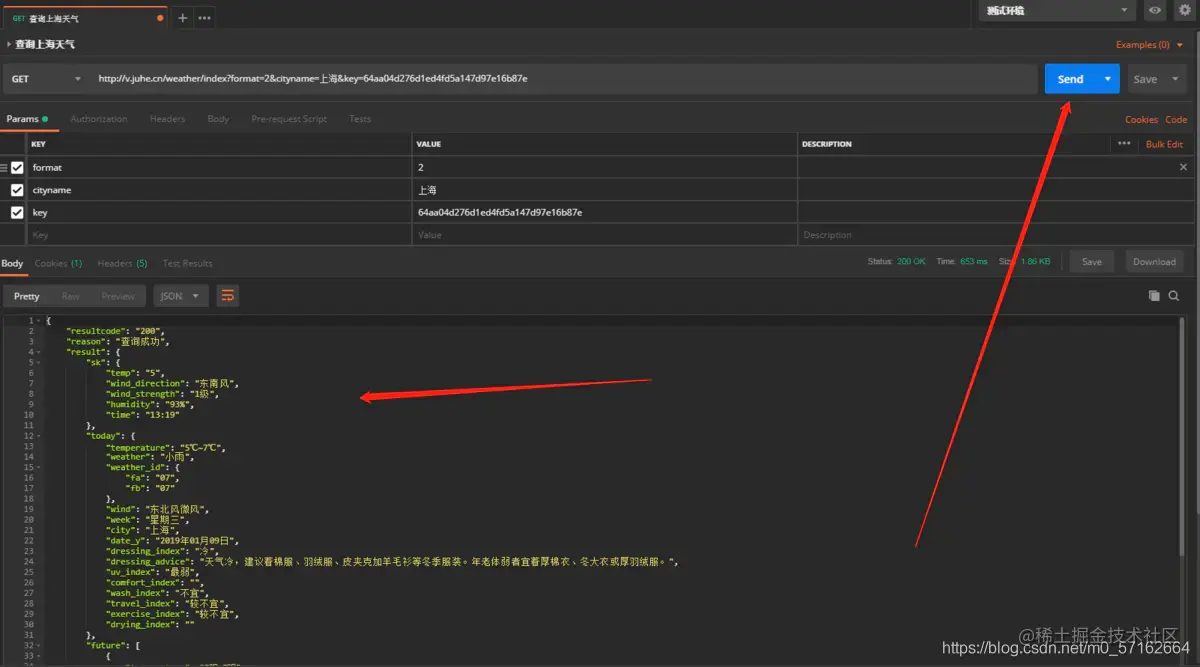This screenshot has width=1200, height=667.
Task: Open the Code link
Action: (x=1176, y=119)
